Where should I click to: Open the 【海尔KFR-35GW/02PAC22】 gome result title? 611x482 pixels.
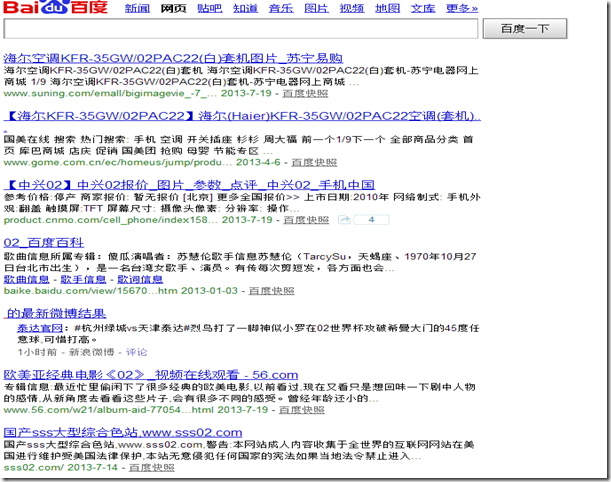coord(242,116)
